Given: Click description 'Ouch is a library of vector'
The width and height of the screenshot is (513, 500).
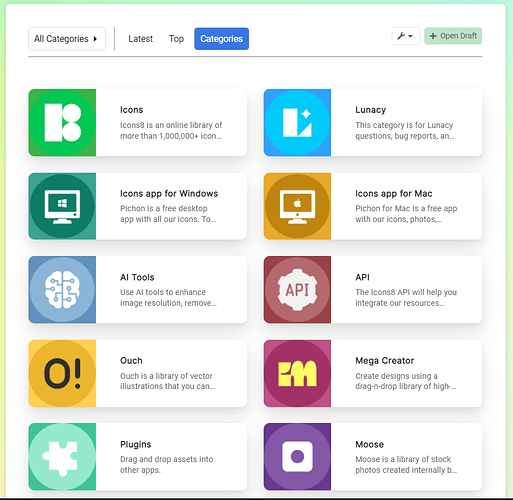Looking at the screenshot, I should [x=166, y=376].
